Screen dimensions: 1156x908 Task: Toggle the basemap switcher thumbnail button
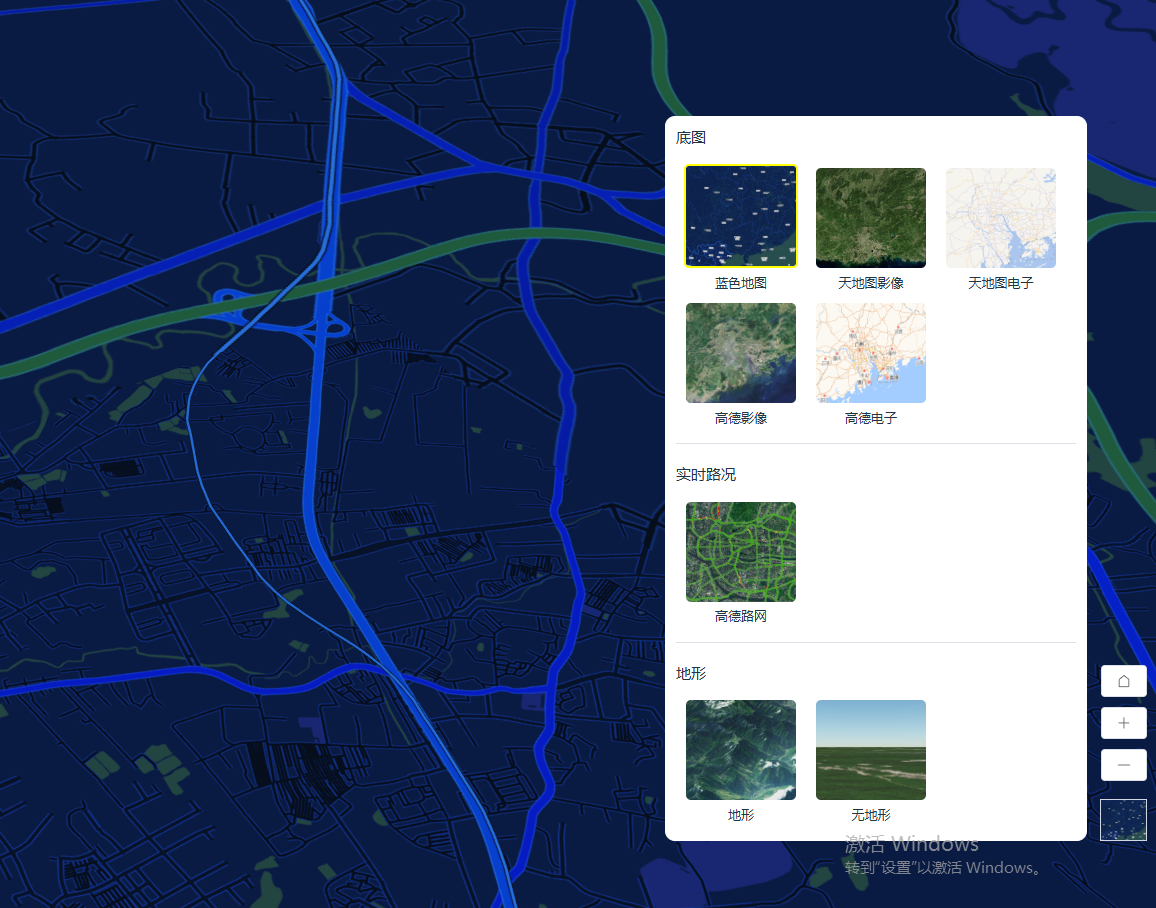pos(1123,820)
